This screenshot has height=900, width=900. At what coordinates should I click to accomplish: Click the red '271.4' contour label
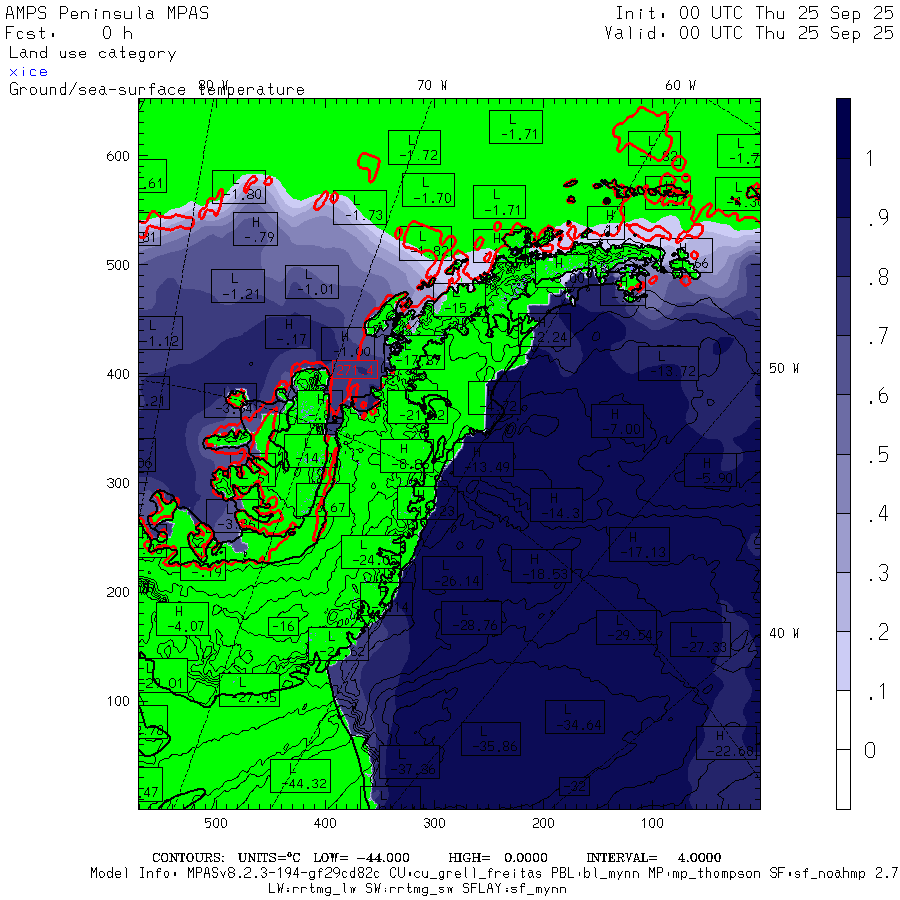[355, 370]
